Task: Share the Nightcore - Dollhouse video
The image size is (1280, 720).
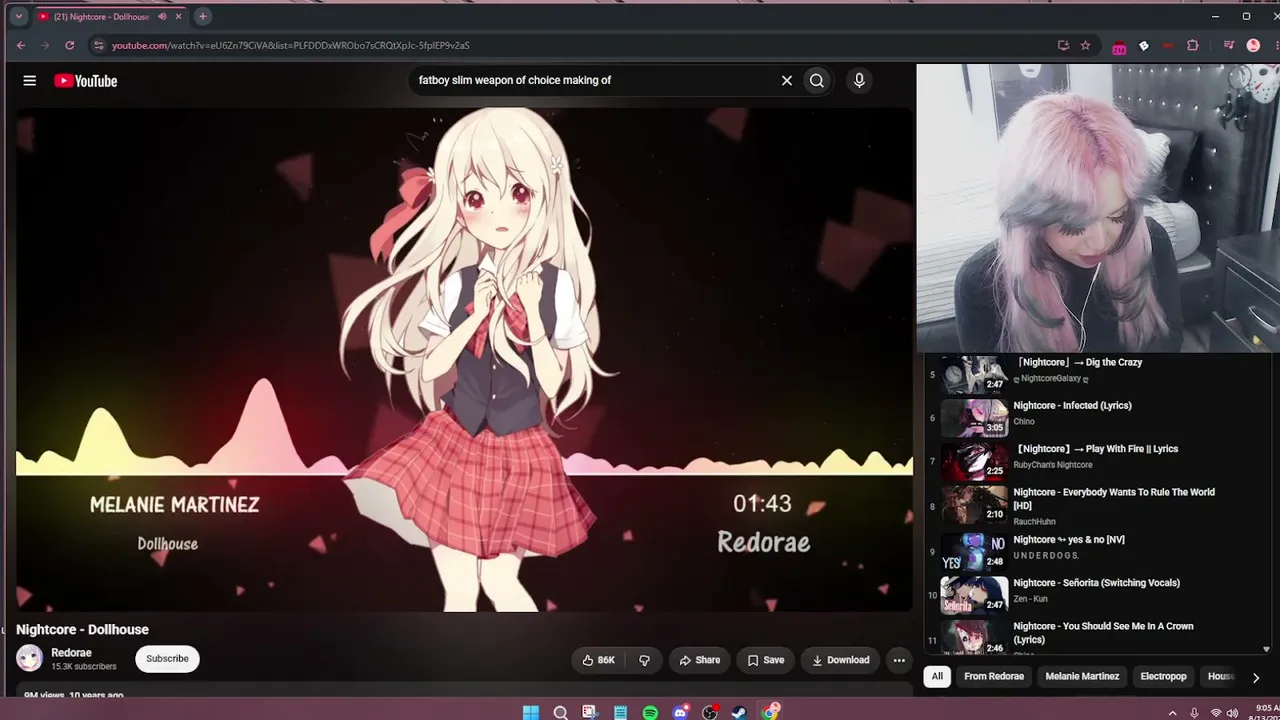Action: pos(699,660)
